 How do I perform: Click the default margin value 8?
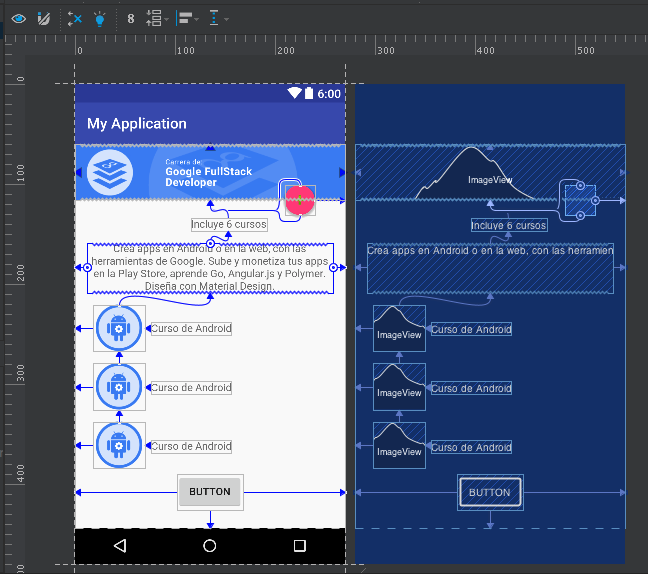click(131, 18)
